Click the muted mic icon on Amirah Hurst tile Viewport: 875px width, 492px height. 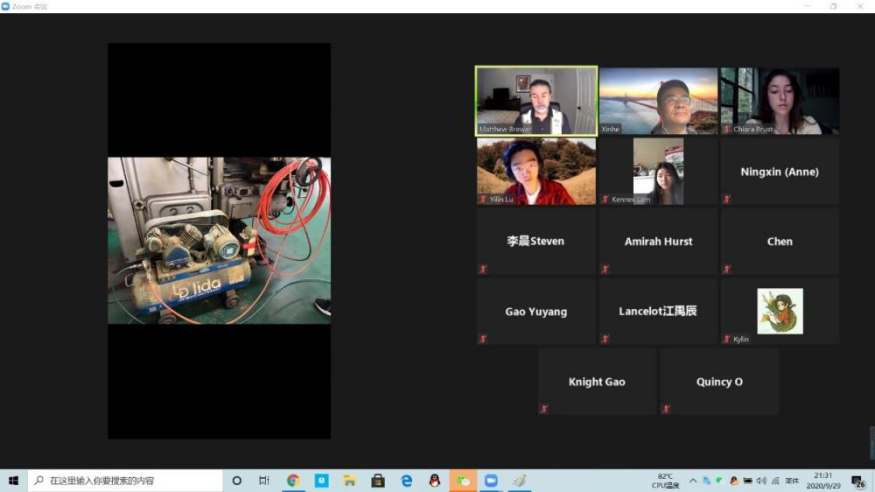pyautogui.click(x=605, y=269)
